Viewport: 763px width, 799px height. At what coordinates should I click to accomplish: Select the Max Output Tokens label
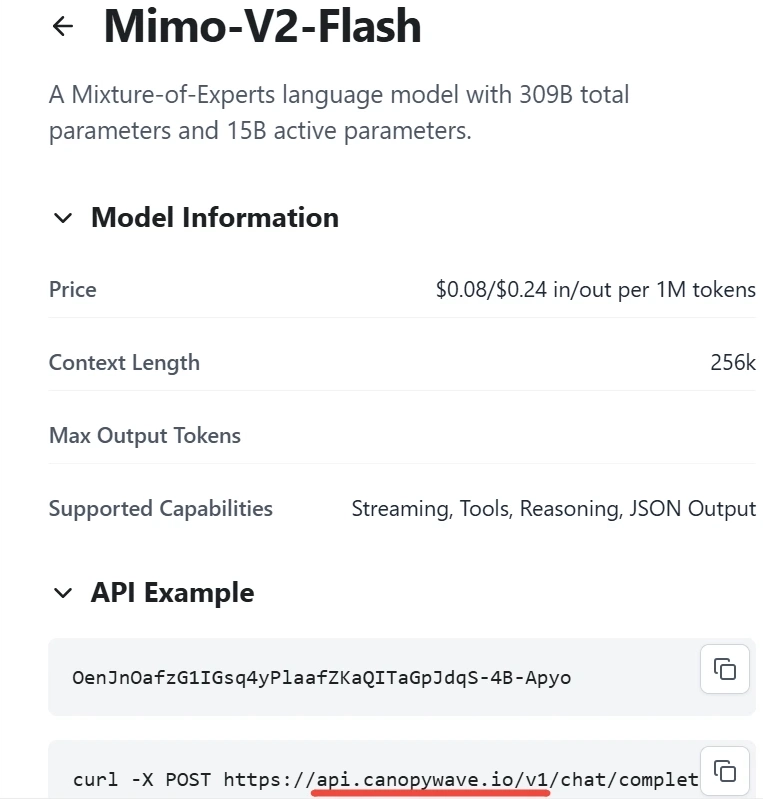tap(144, 436)
